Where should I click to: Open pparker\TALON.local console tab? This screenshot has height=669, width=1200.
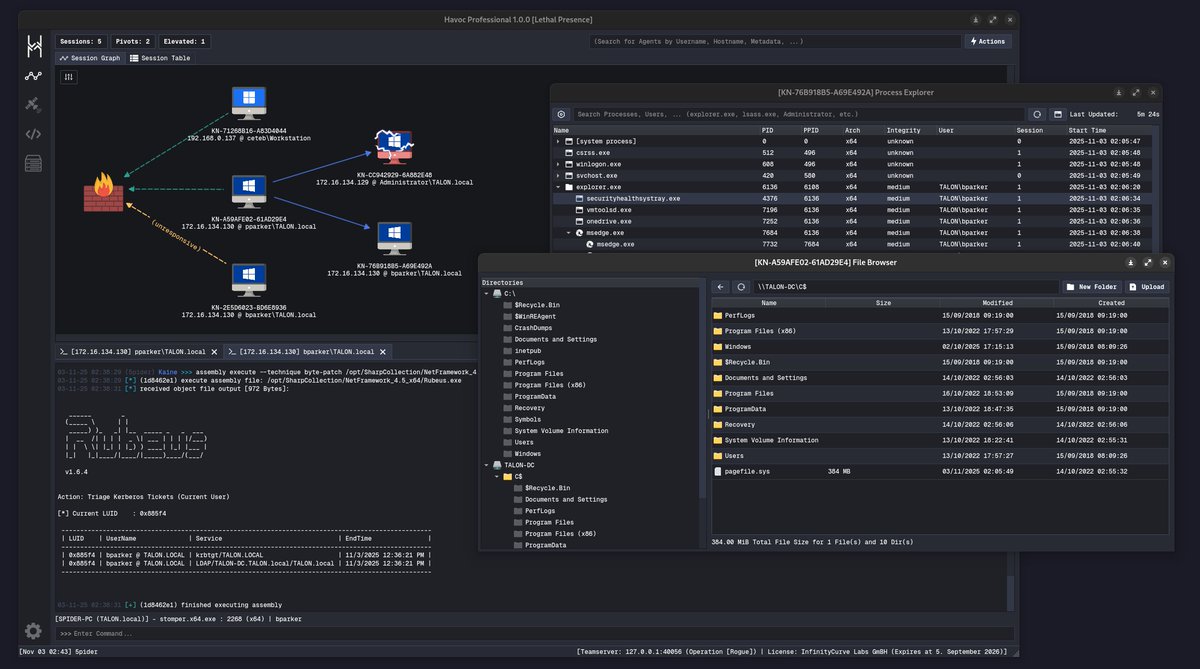click(x=138, y=352)
